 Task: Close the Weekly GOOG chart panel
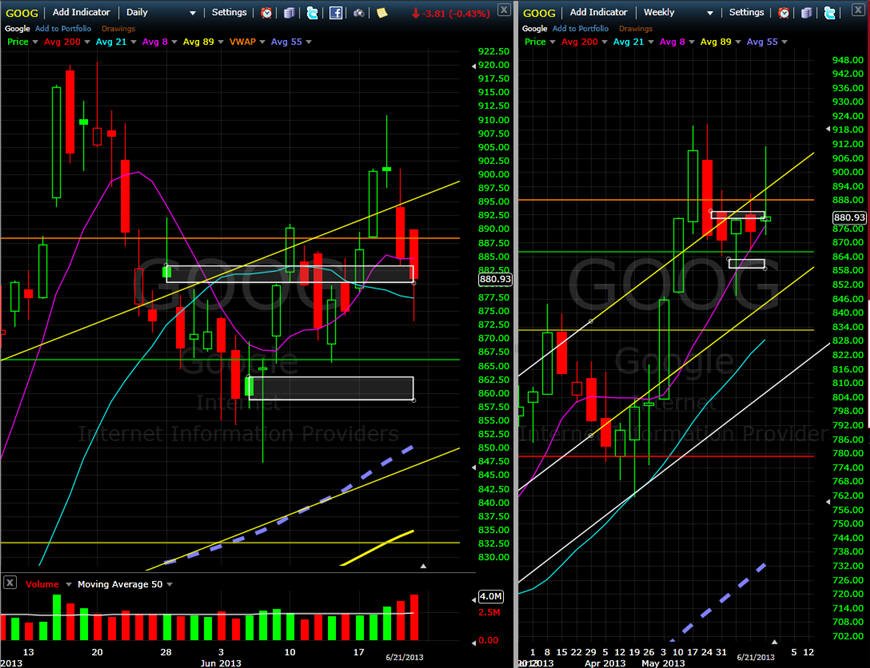[860, 10]
